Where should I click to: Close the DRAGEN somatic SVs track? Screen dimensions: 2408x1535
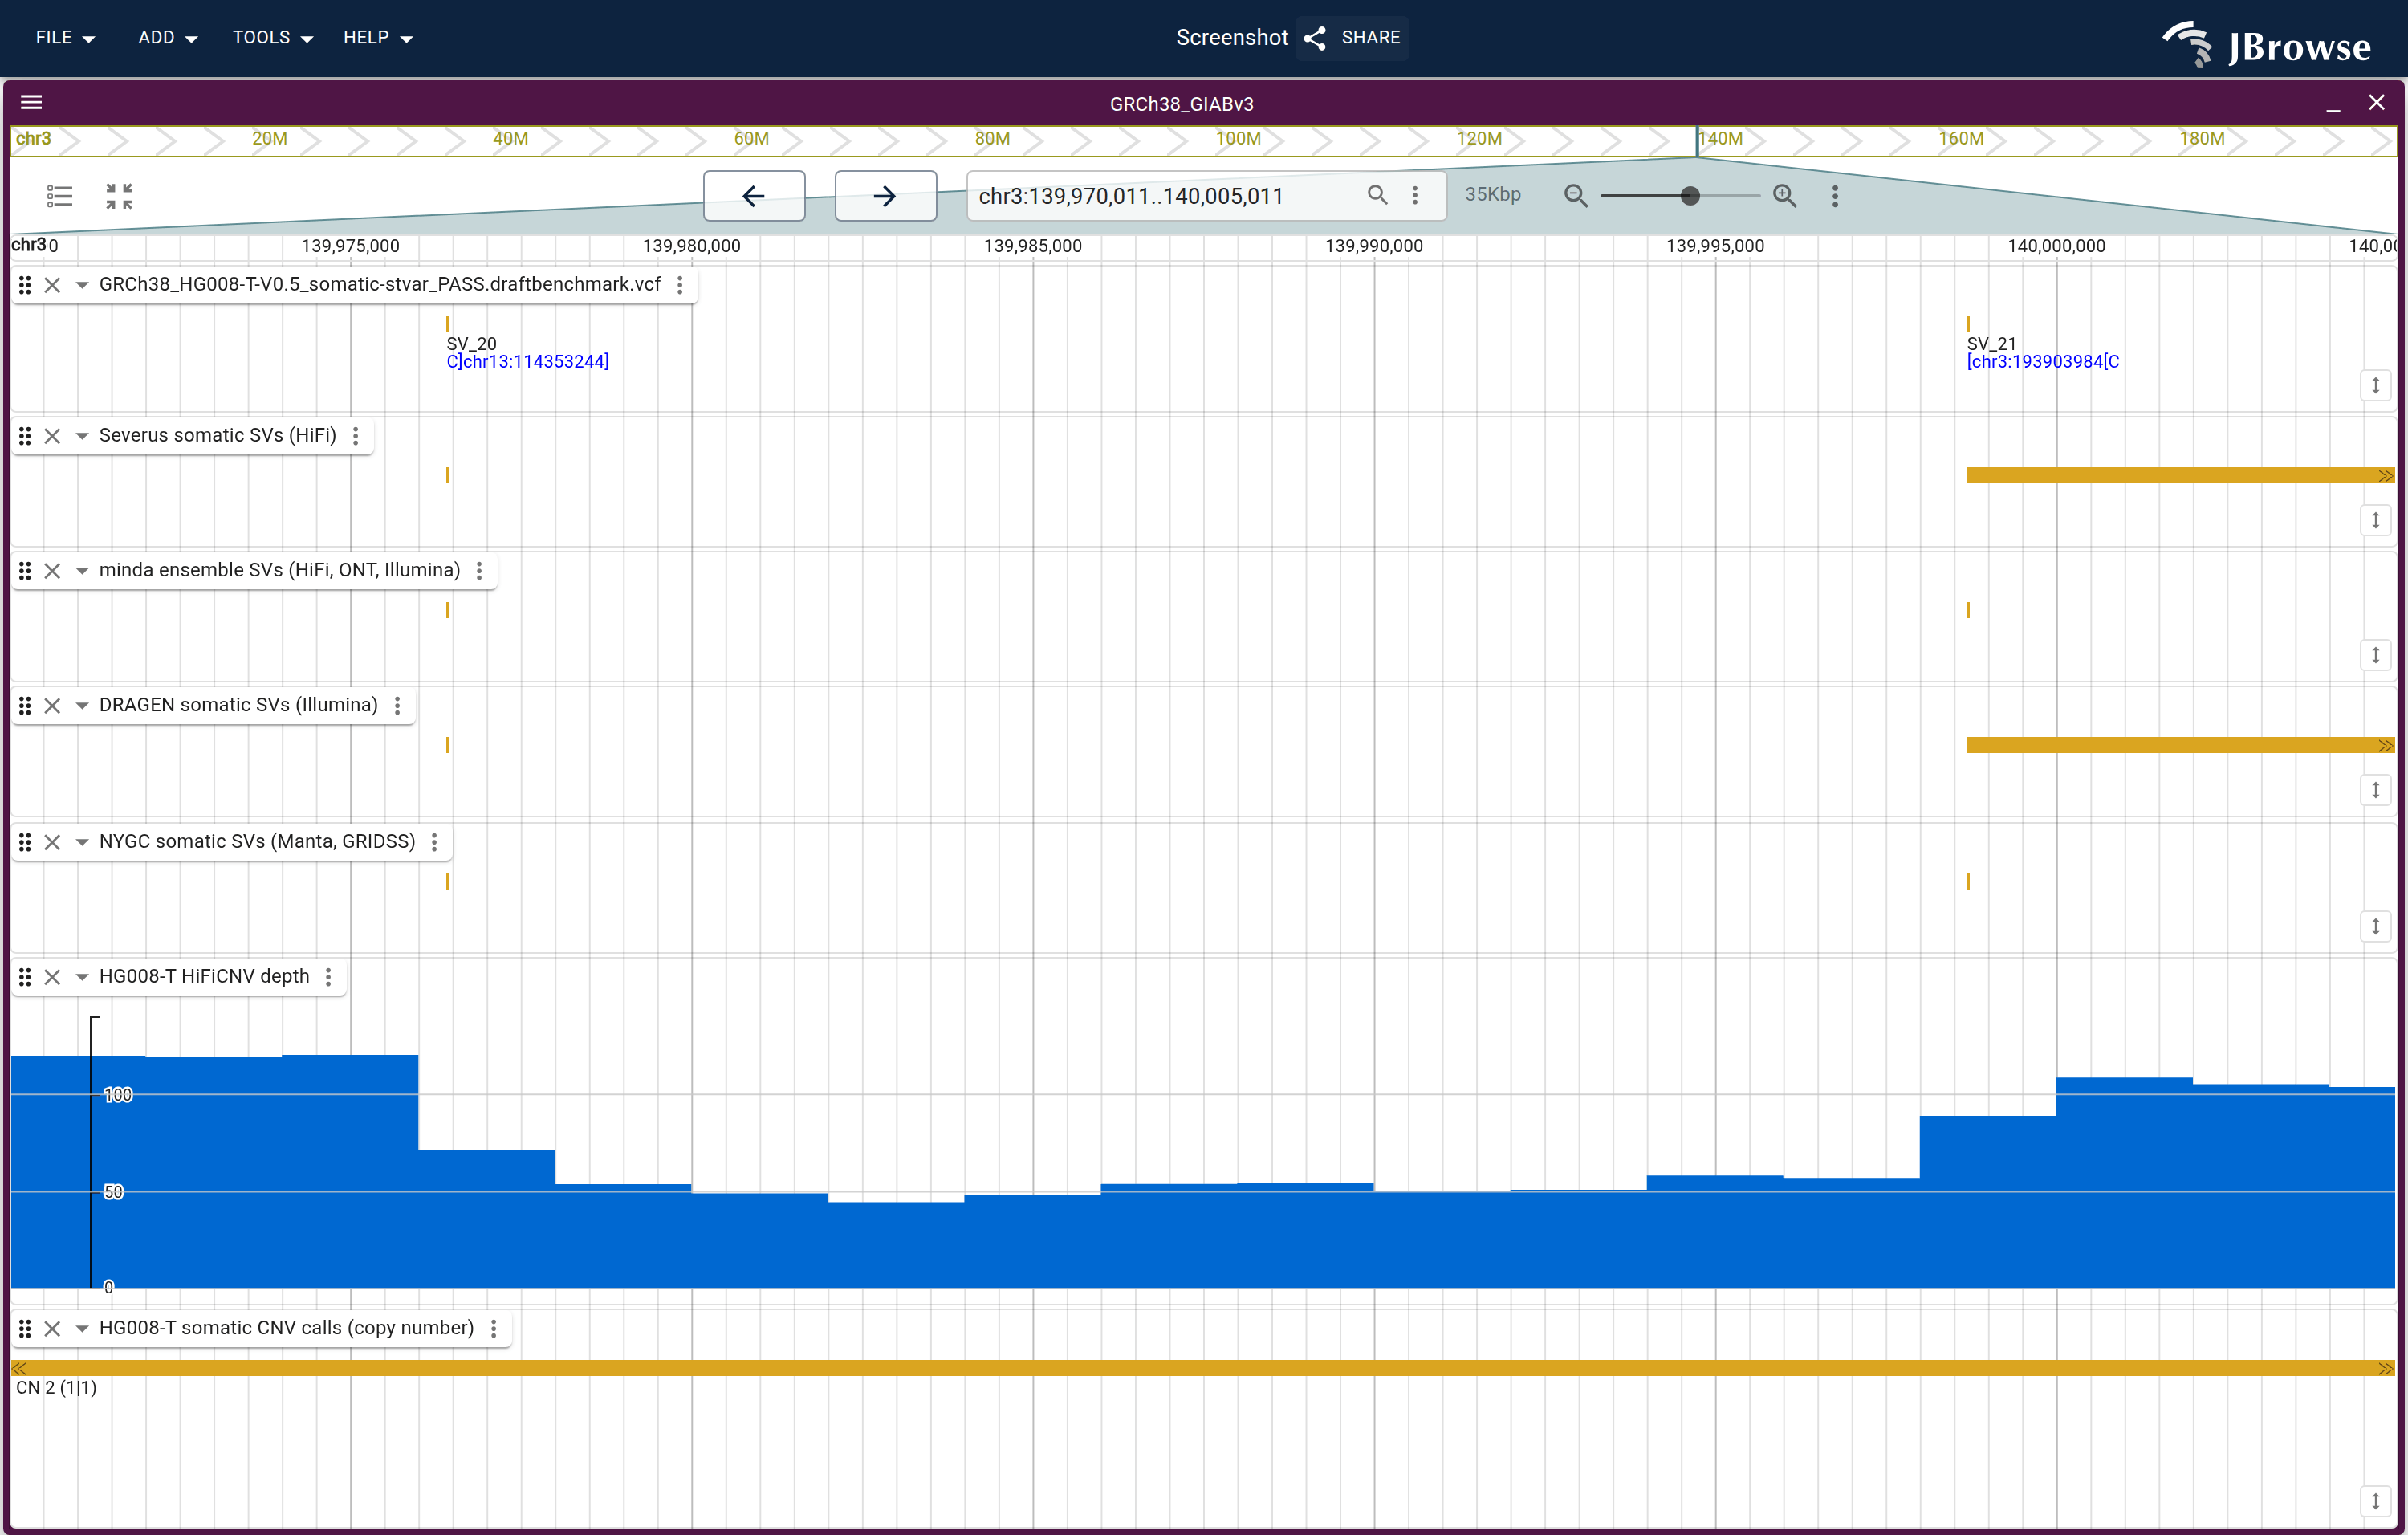(x=52, y=706)
